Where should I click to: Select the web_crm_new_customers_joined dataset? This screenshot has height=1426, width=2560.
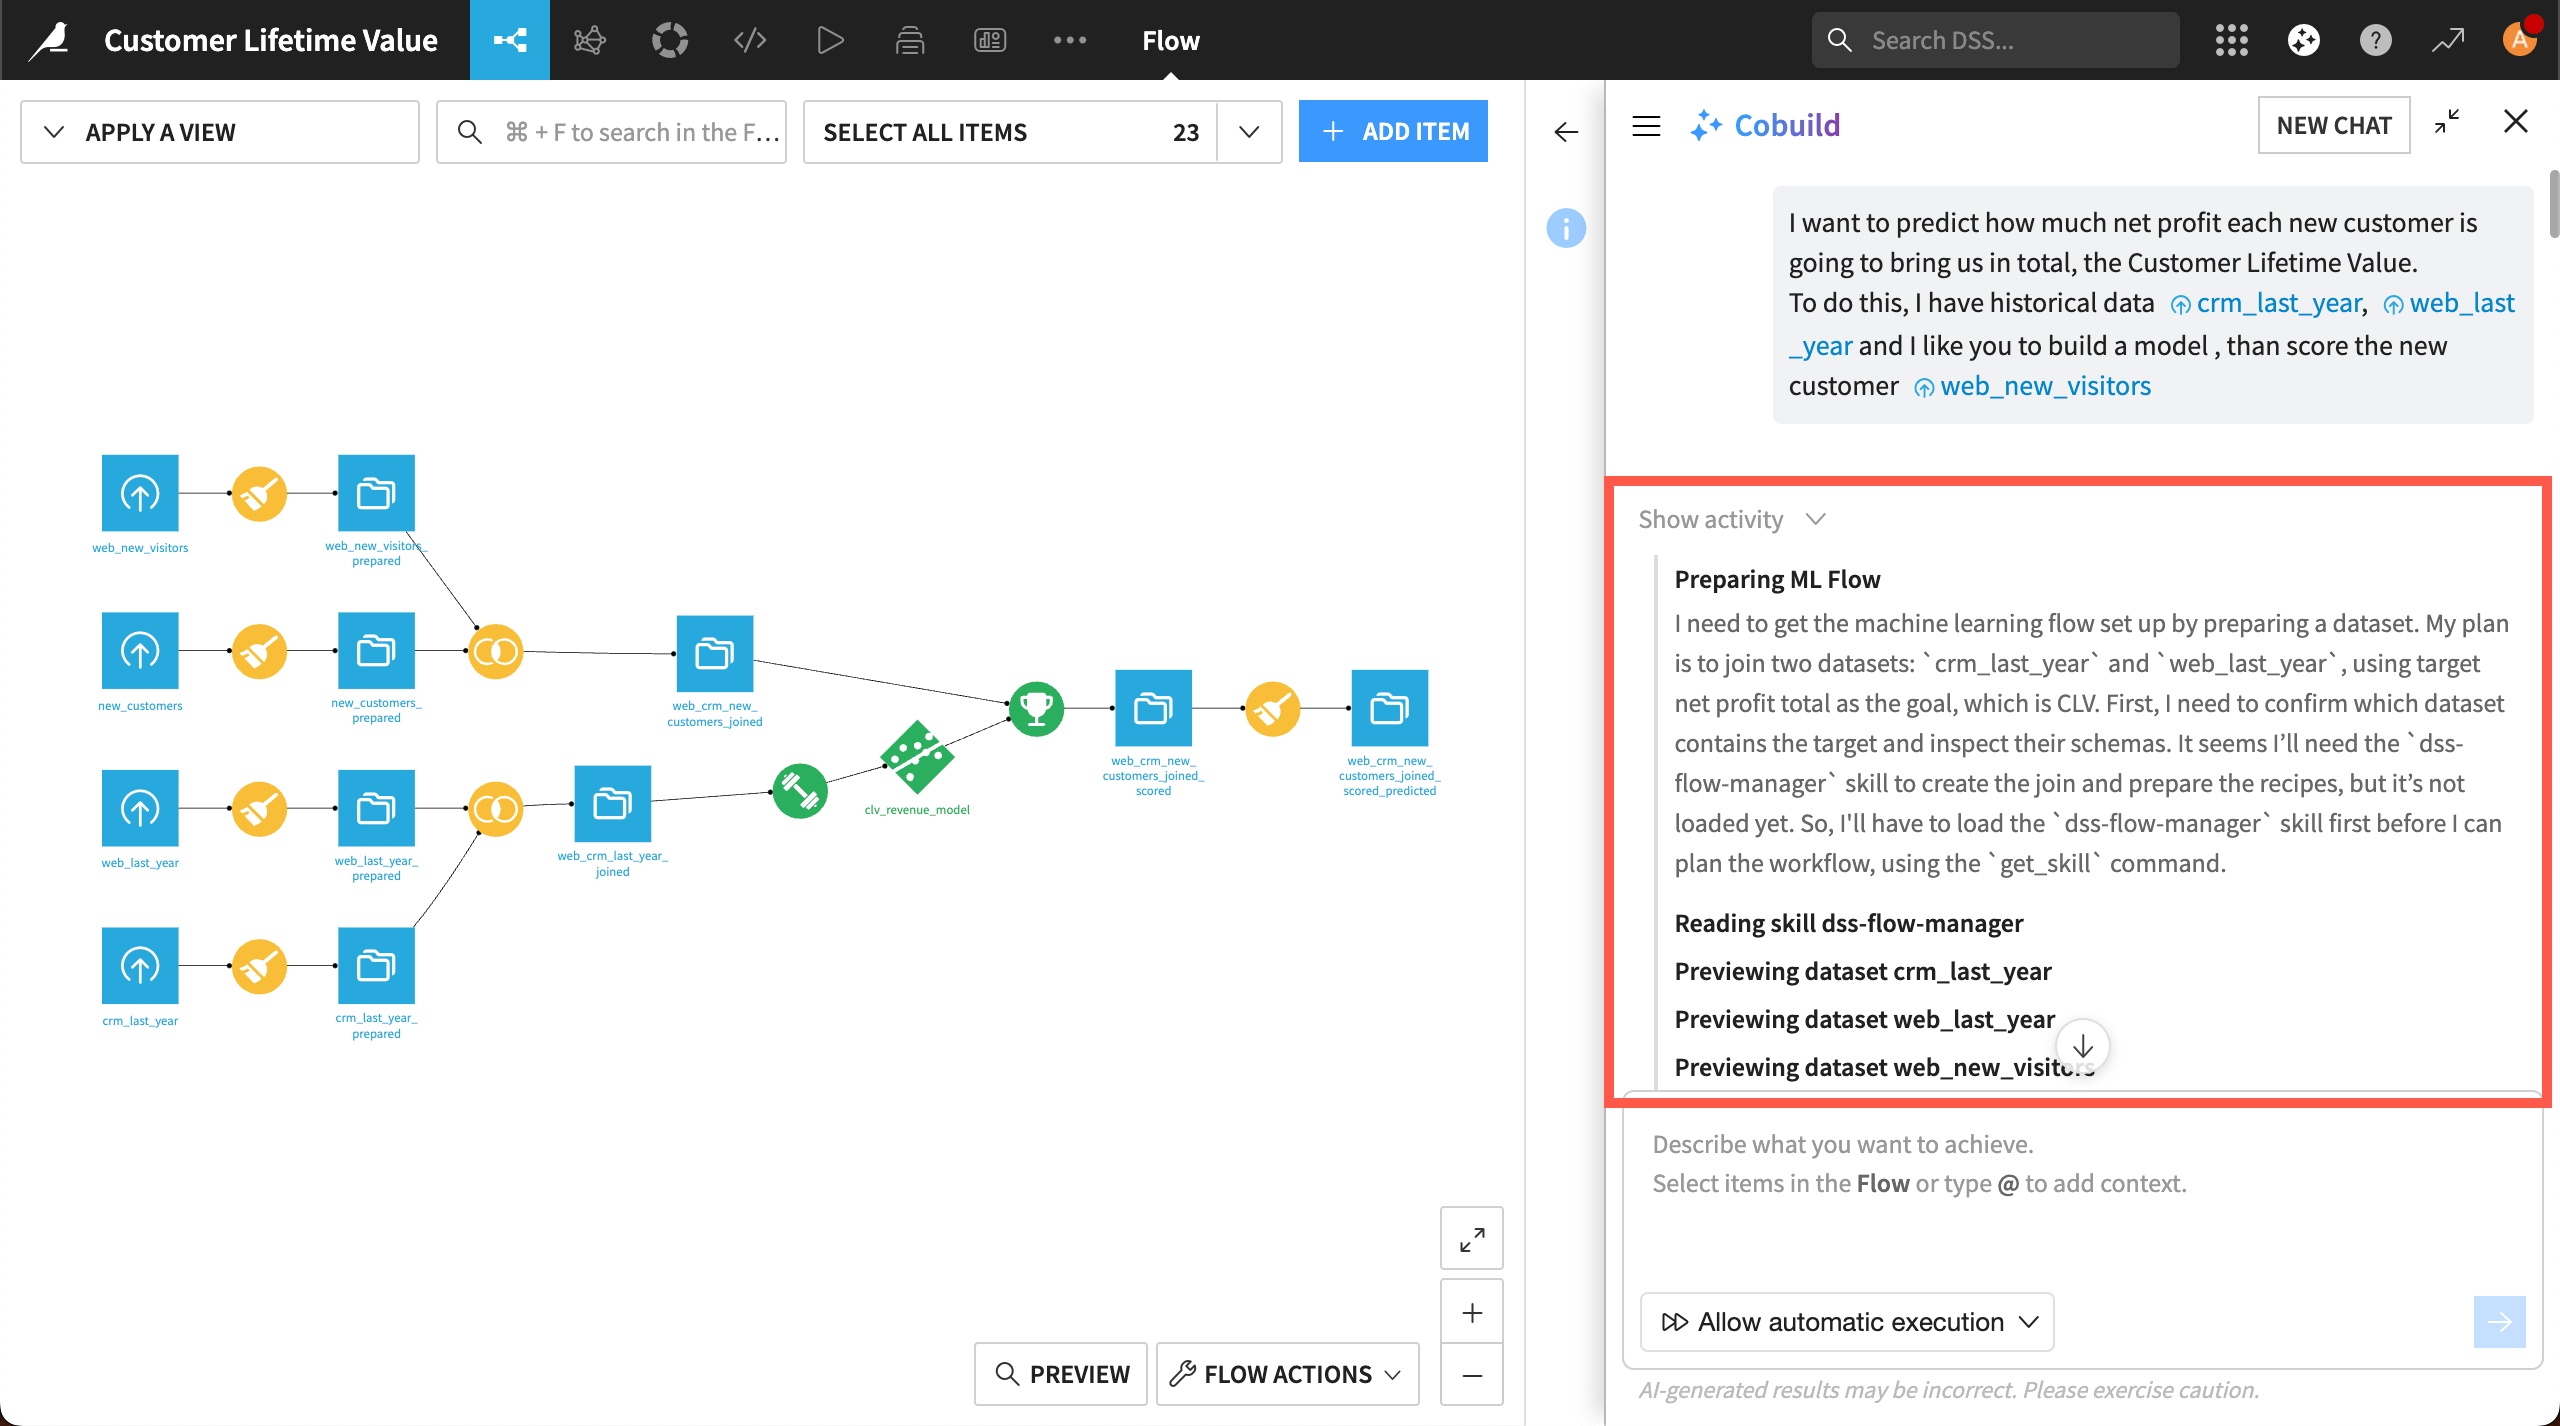(715, 654)
